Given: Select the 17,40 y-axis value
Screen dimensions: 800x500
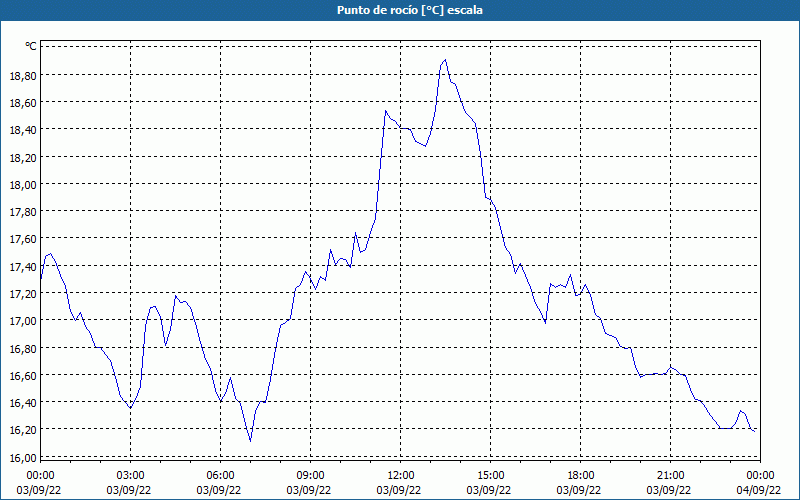Looking at the screenshot, I should tap(23, 266).
